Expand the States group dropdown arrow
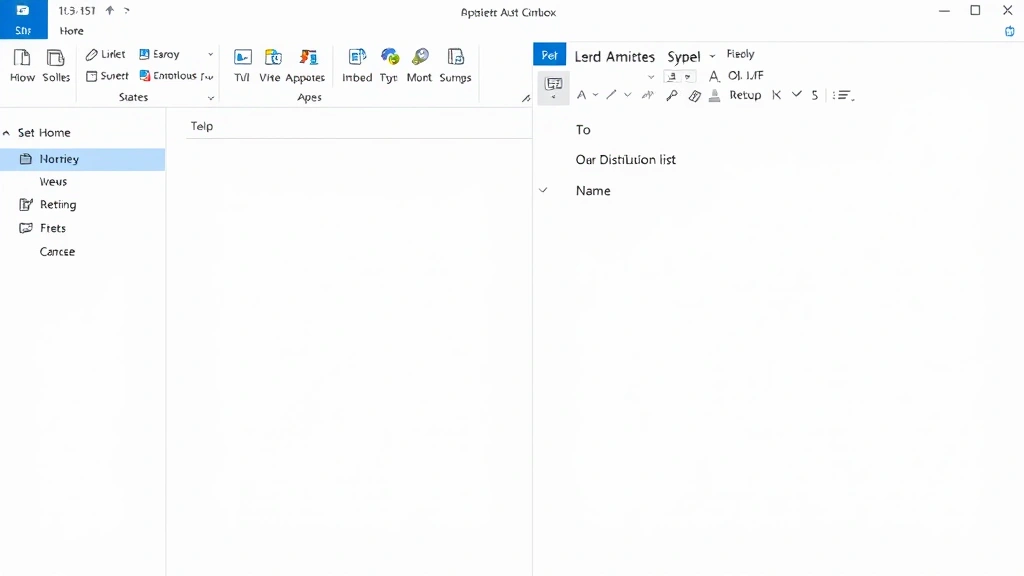The width and height of the screenshot is (1024, 576). click(x=210, y=98)
